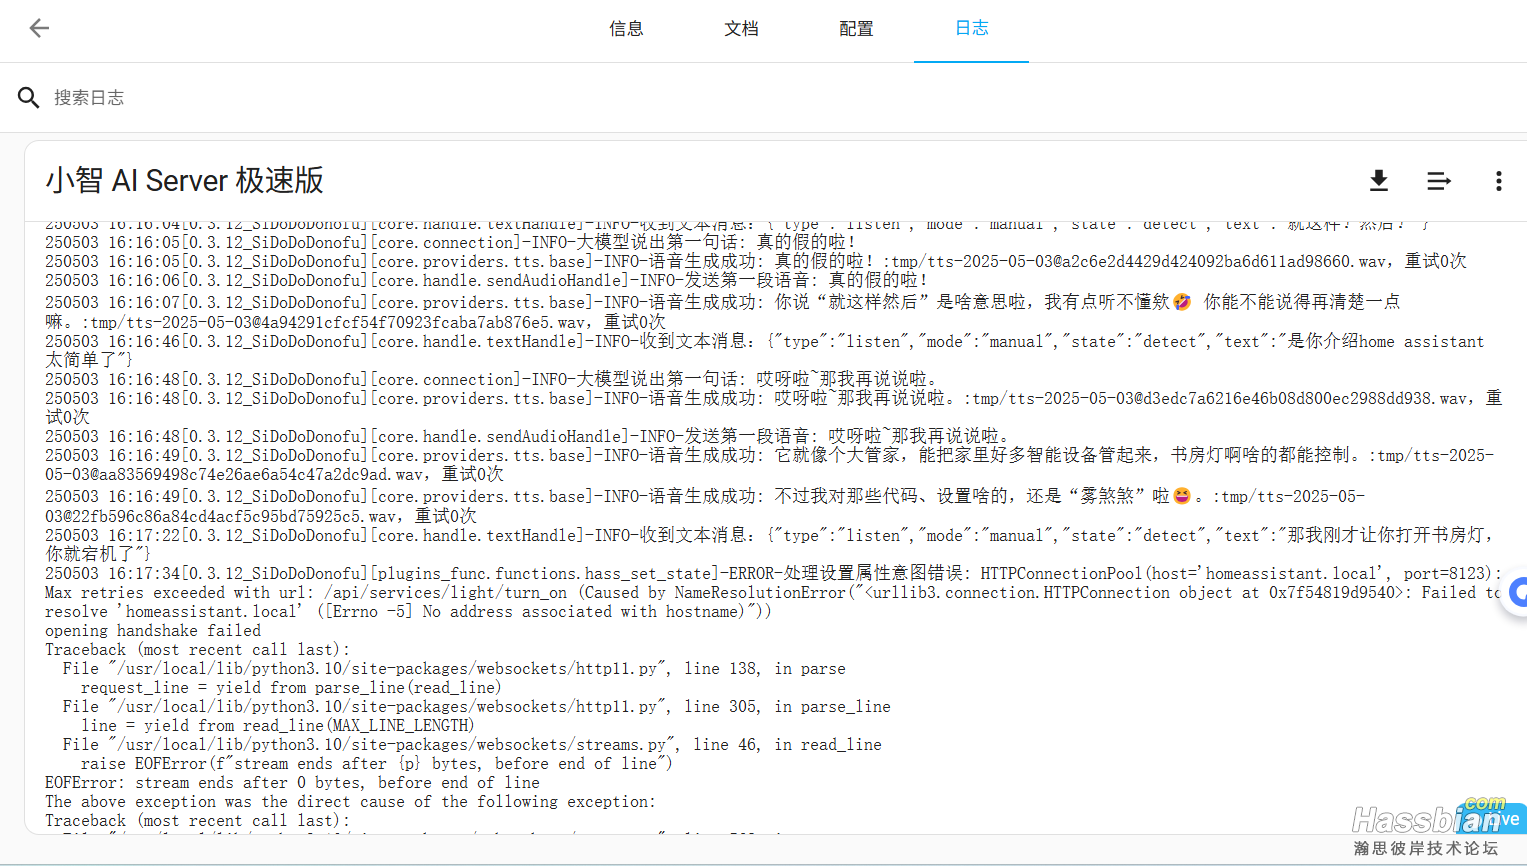Click 'EOFError: stream ends after 0 bytes' line
Viewport: 1527px width, 866px height.
click(x=292, y=783)
